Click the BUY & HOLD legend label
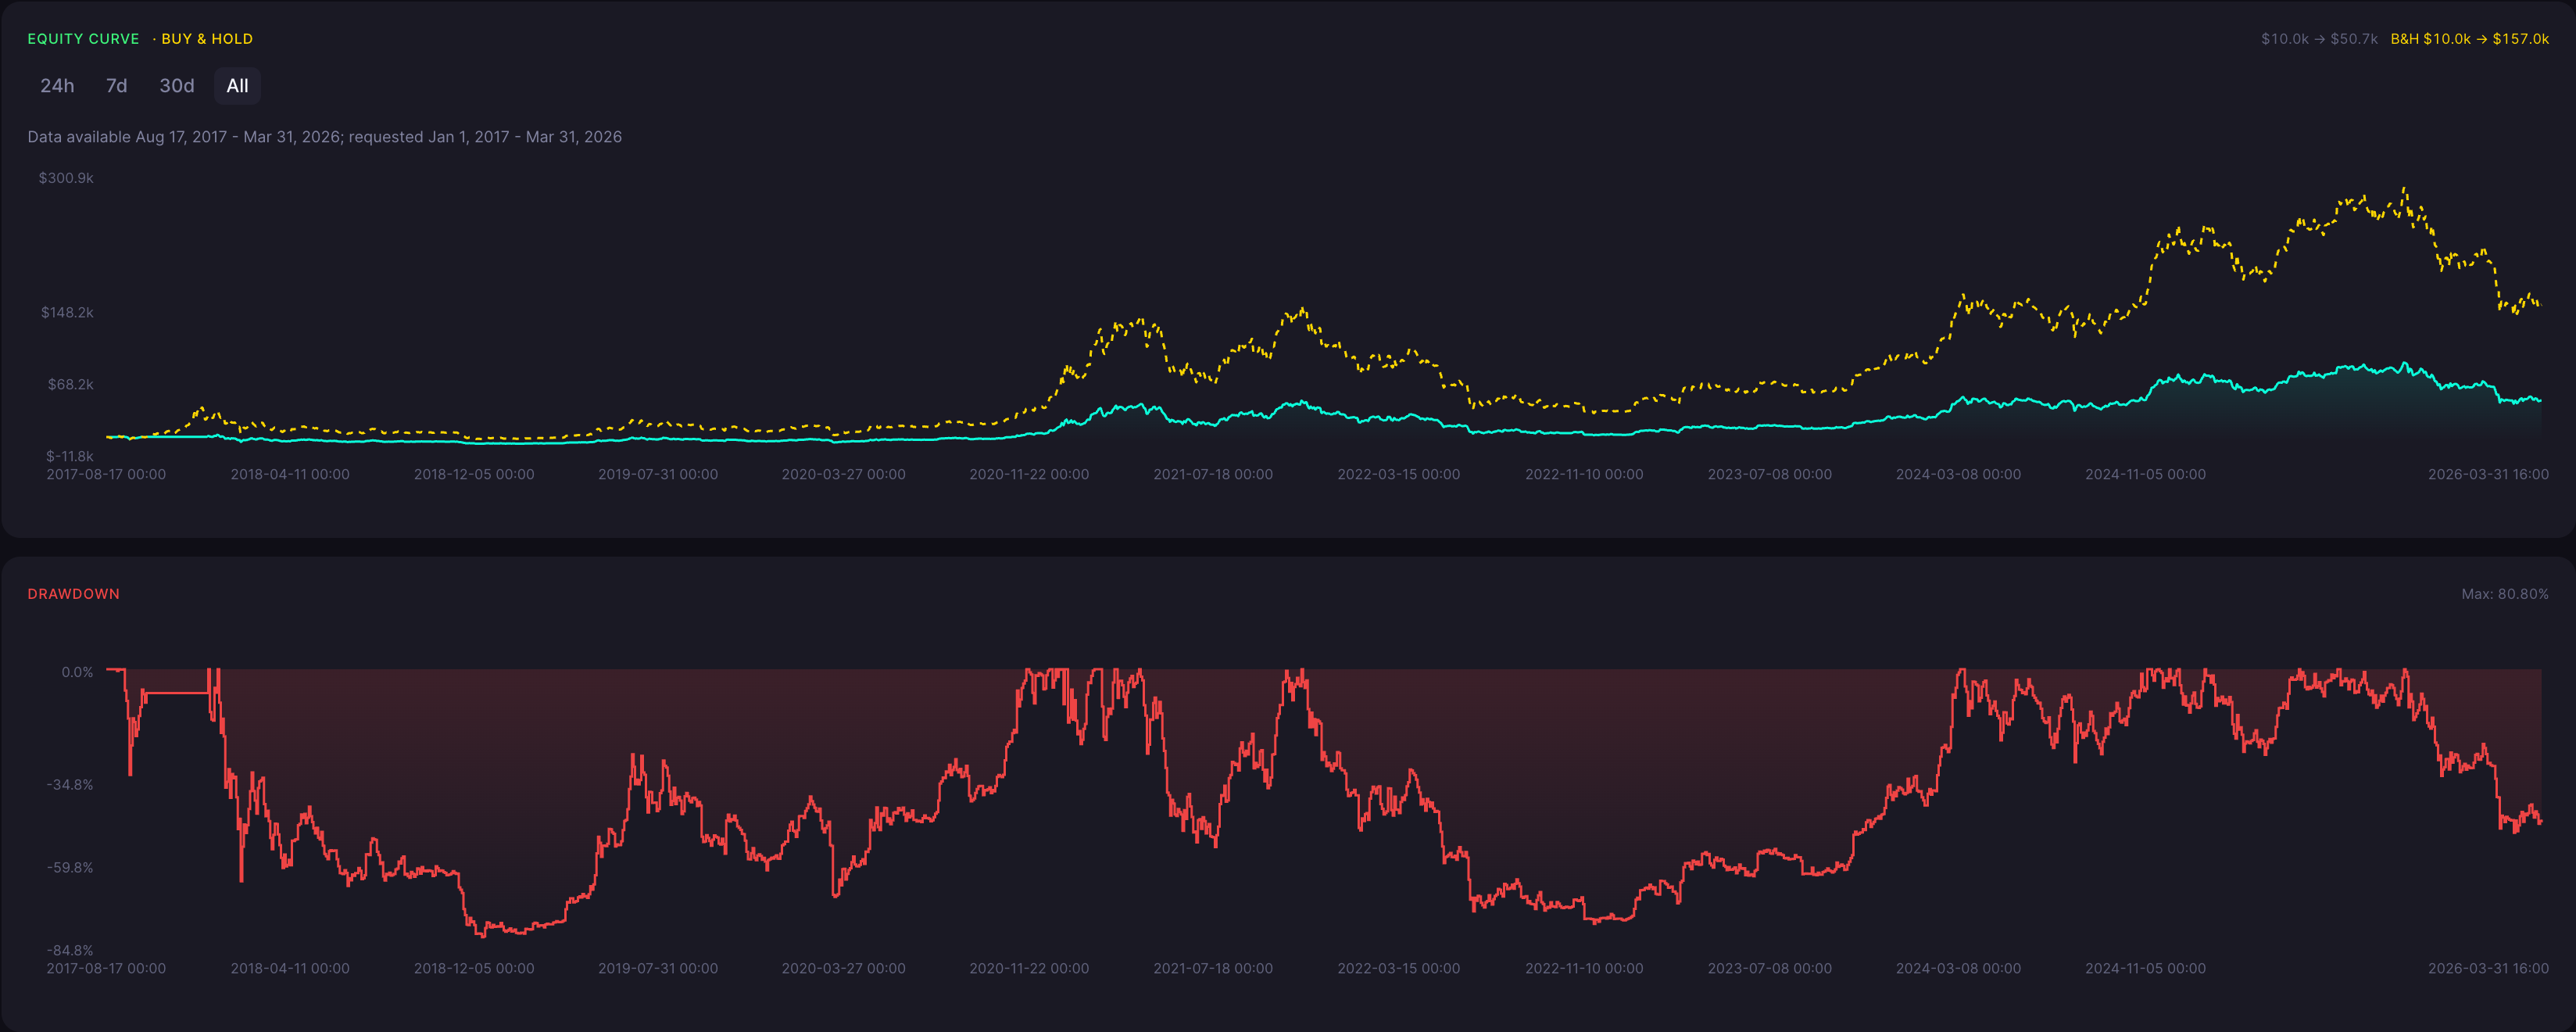The image size is (2576, 1032). coord(207,39)
